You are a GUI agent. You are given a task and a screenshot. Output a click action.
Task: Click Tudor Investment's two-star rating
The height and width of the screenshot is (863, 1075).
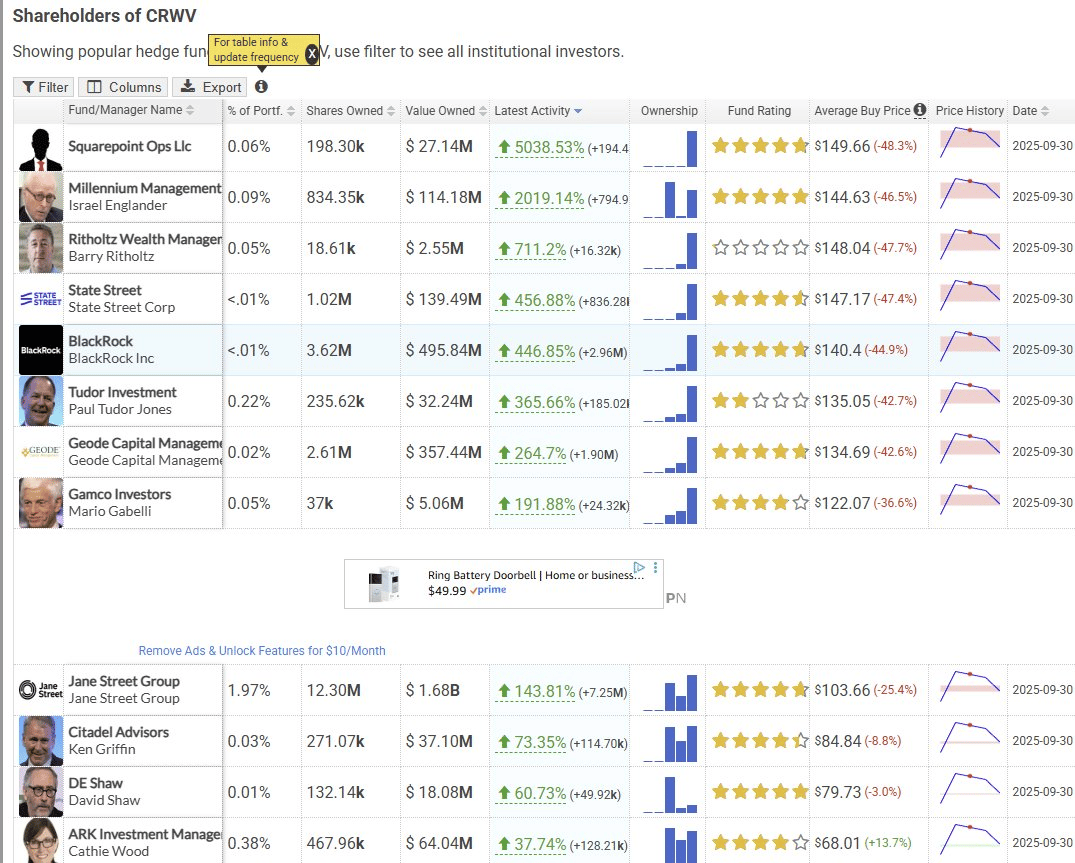[760, 401]
